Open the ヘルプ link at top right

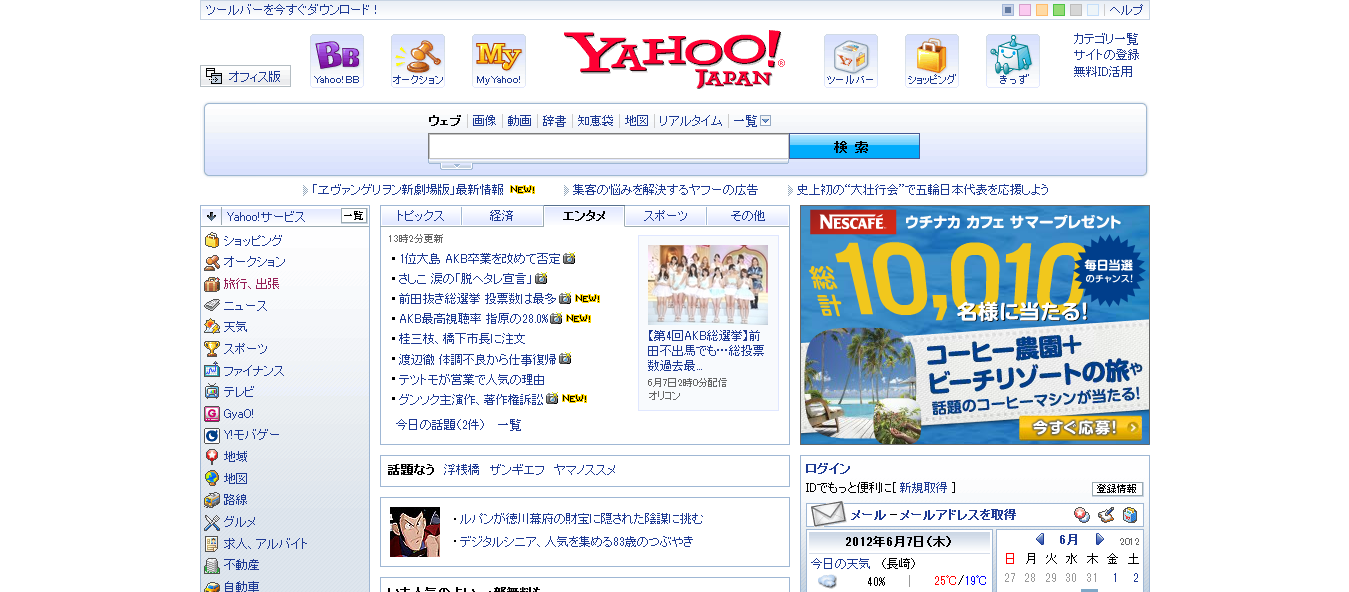[x=1126, y=10]
